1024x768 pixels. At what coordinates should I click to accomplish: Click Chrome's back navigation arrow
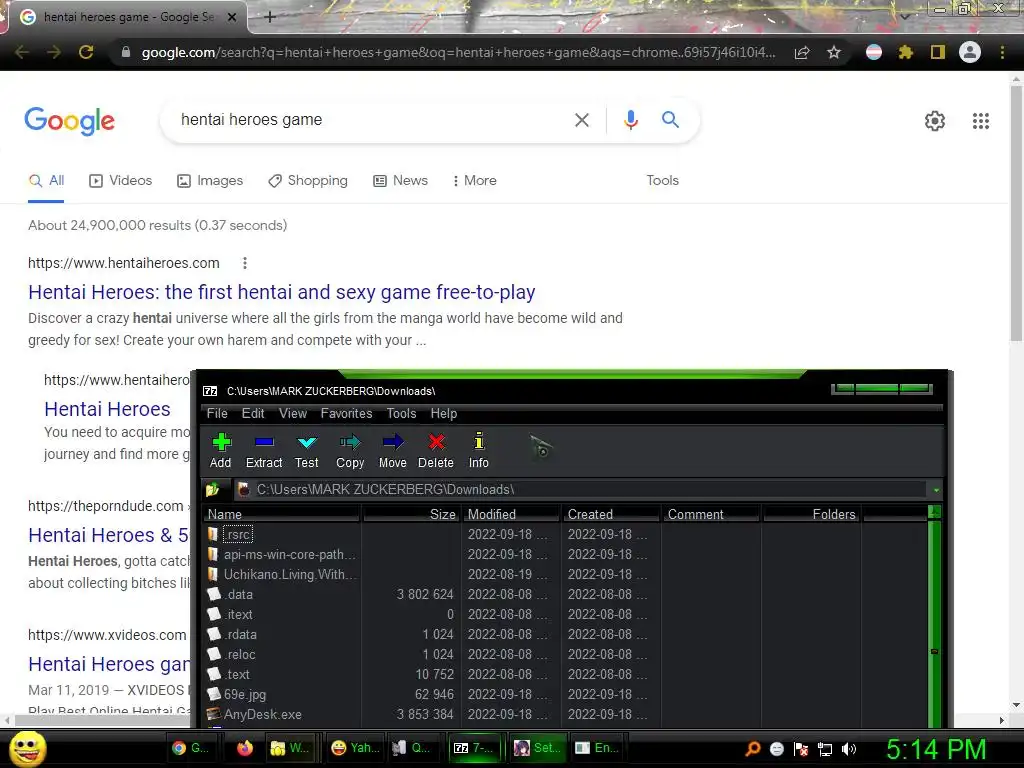tap(22, 52)
